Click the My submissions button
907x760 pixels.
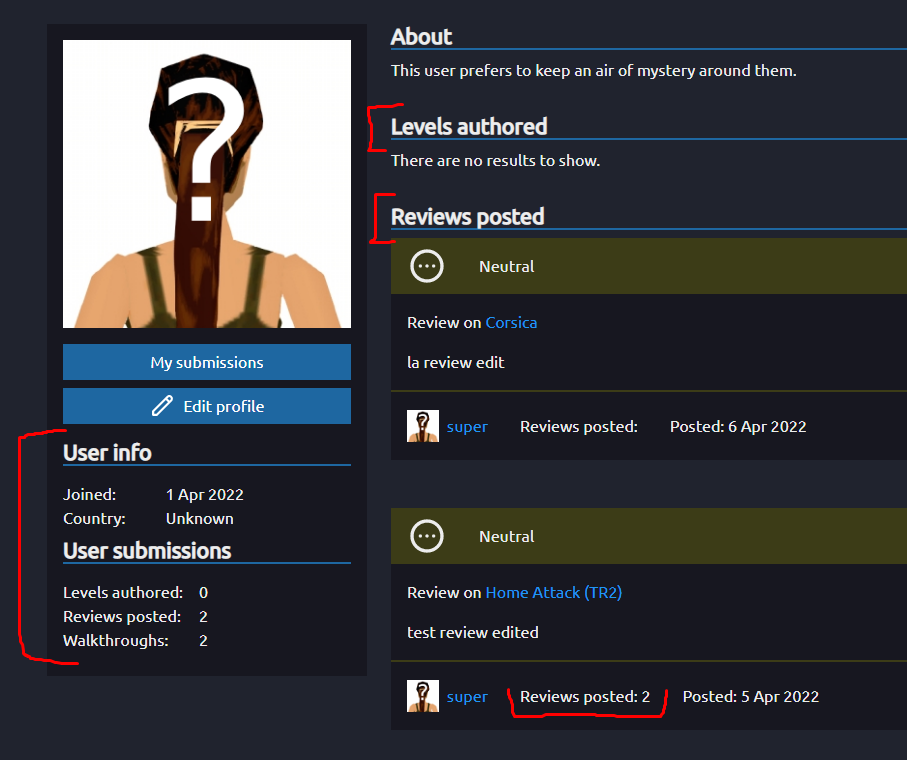click(x=206, y=362)
